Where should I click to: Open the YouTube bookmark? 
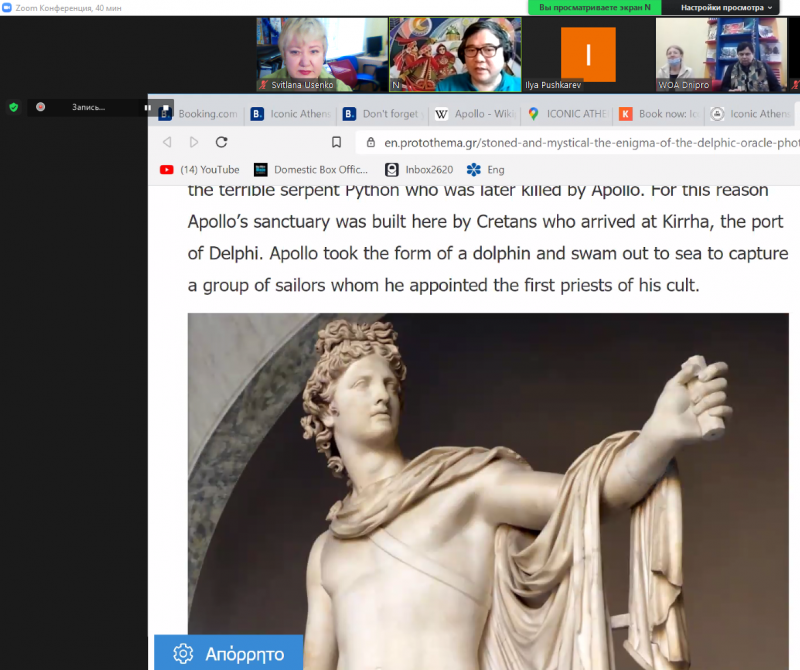tap(199, 169)
